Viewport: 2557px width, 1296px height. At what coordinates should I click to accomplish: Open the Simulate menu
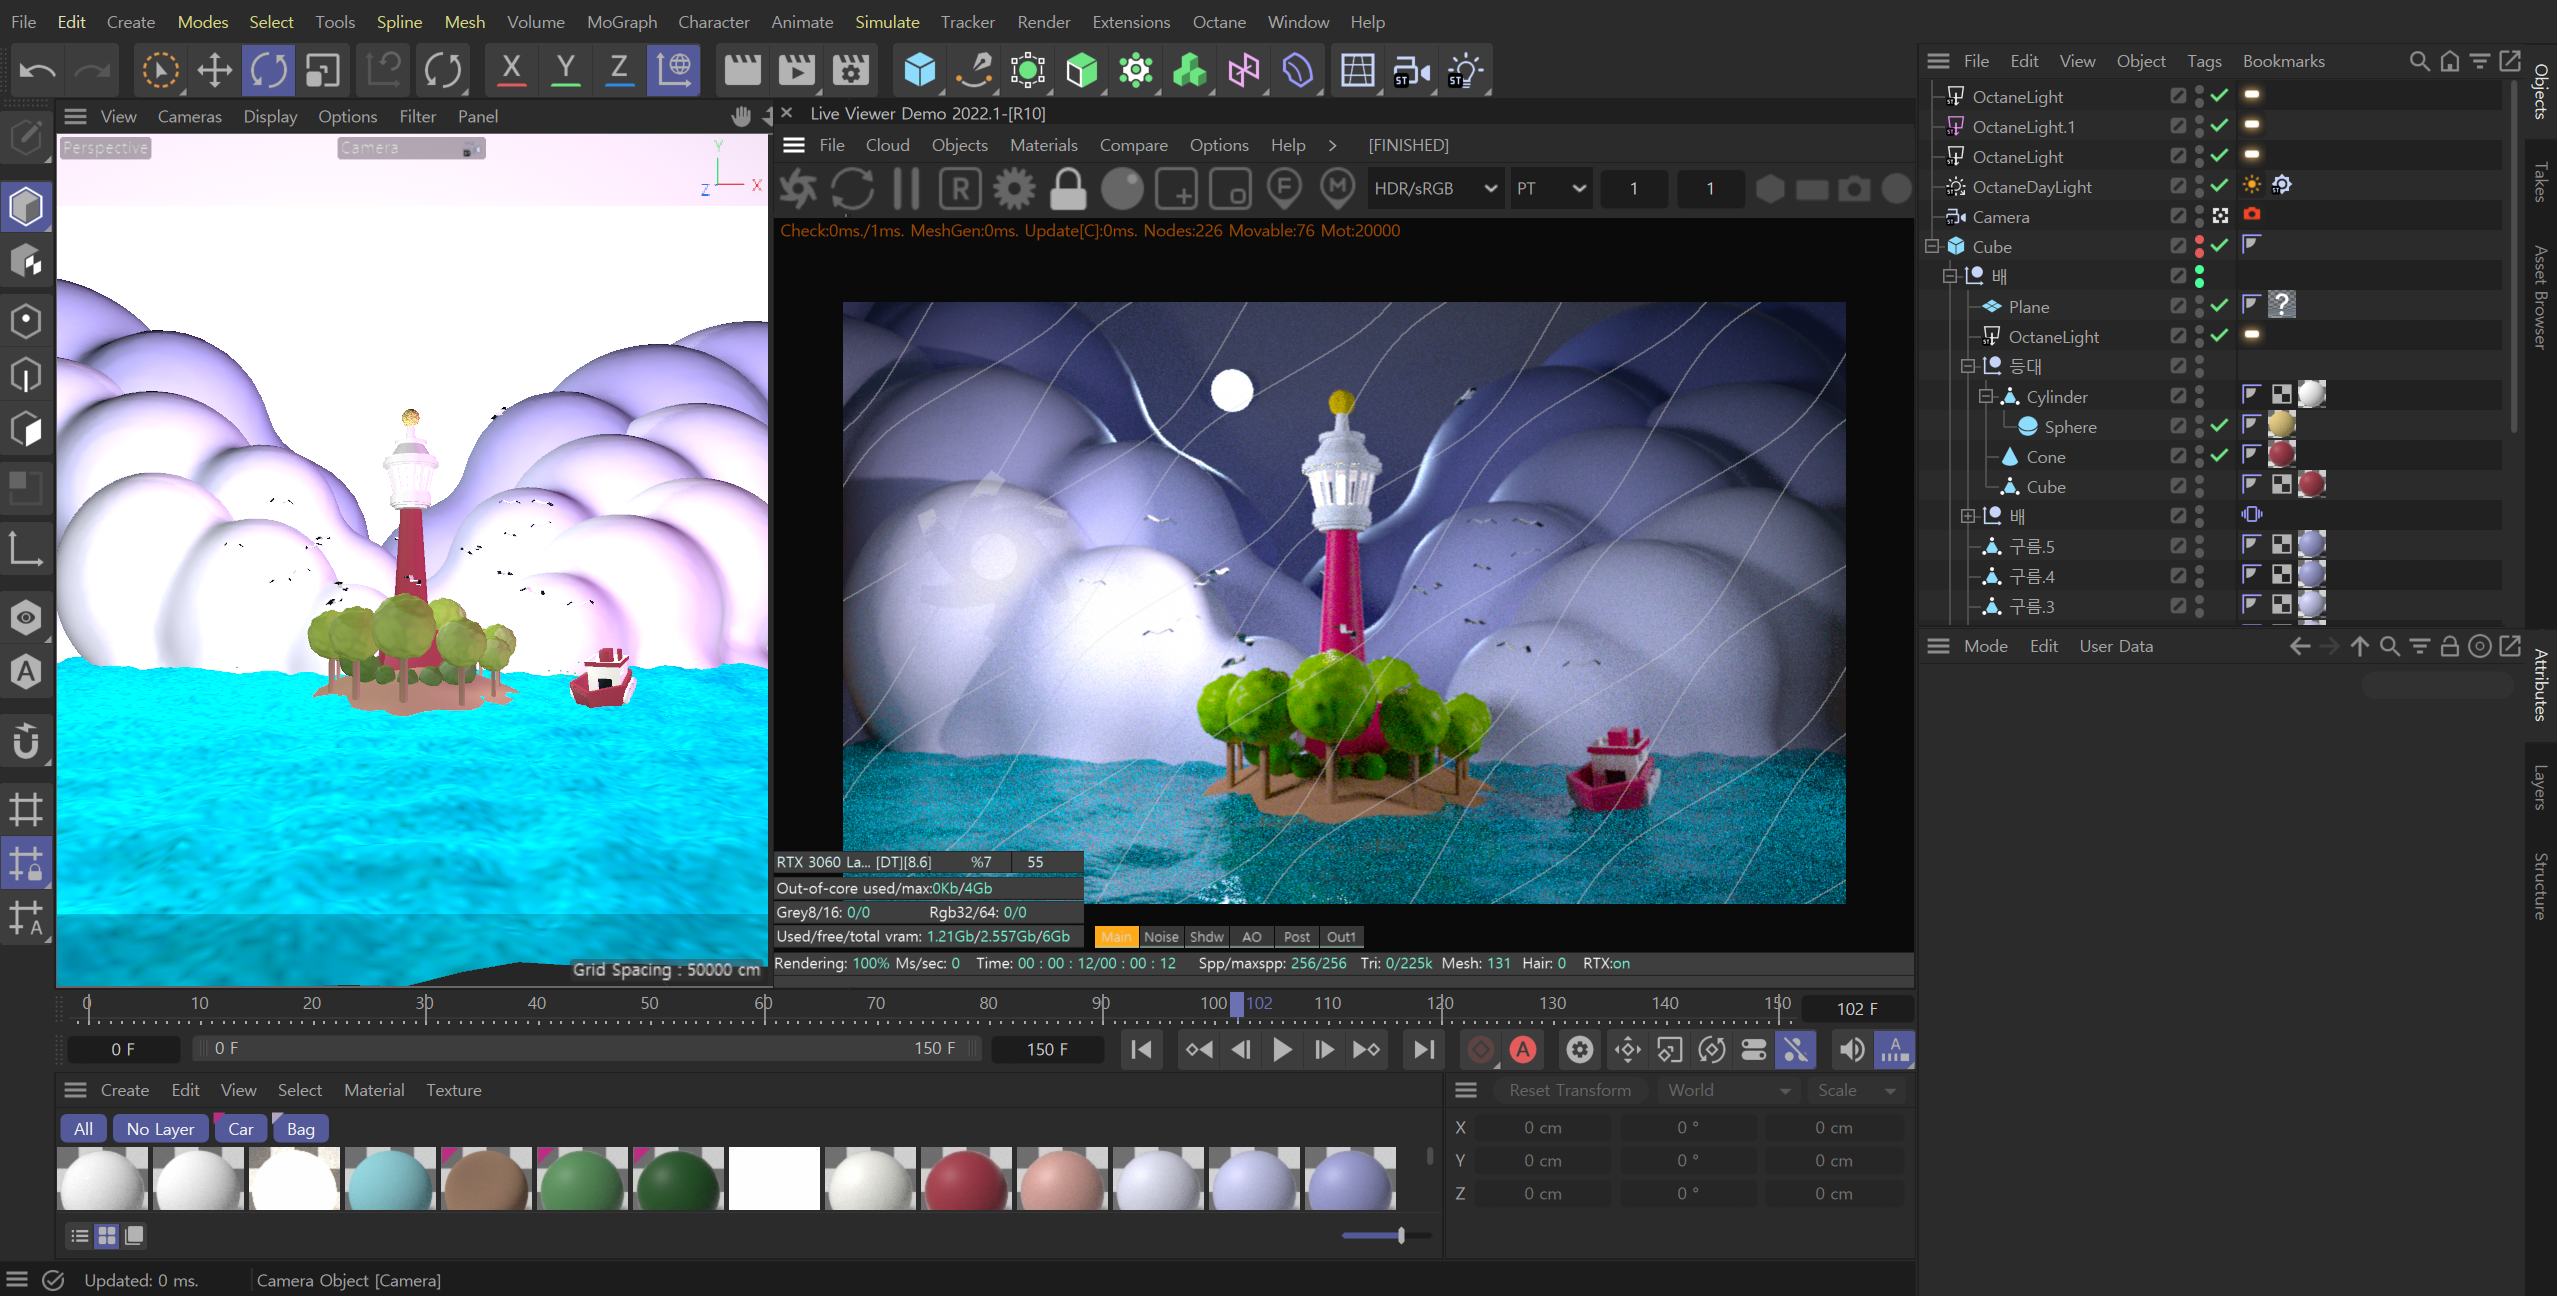click(887, 22)
